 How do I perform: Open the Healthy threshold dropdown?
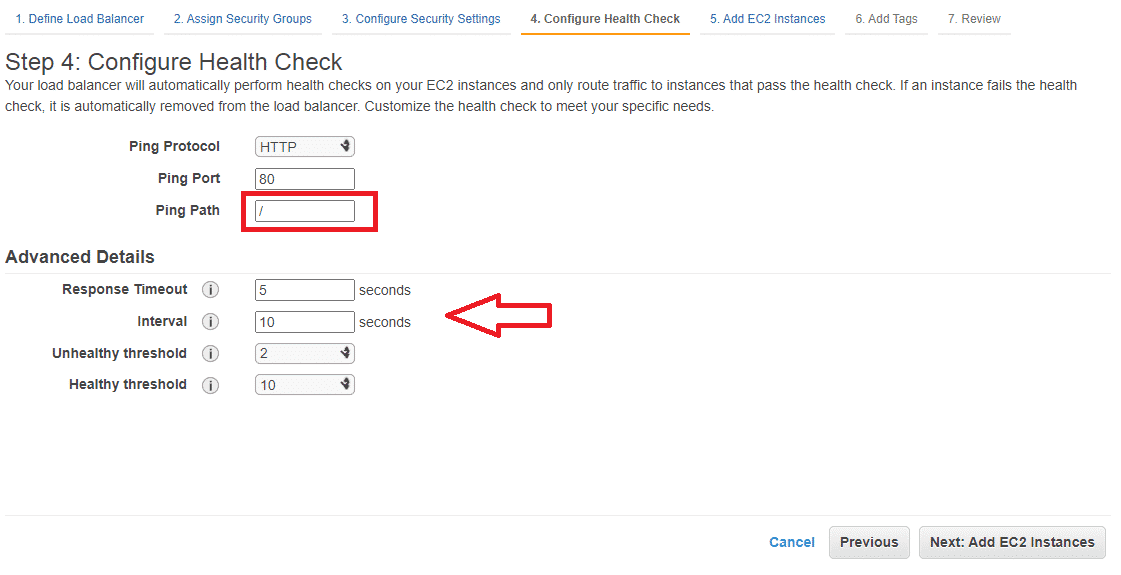[x=305, y=385]
